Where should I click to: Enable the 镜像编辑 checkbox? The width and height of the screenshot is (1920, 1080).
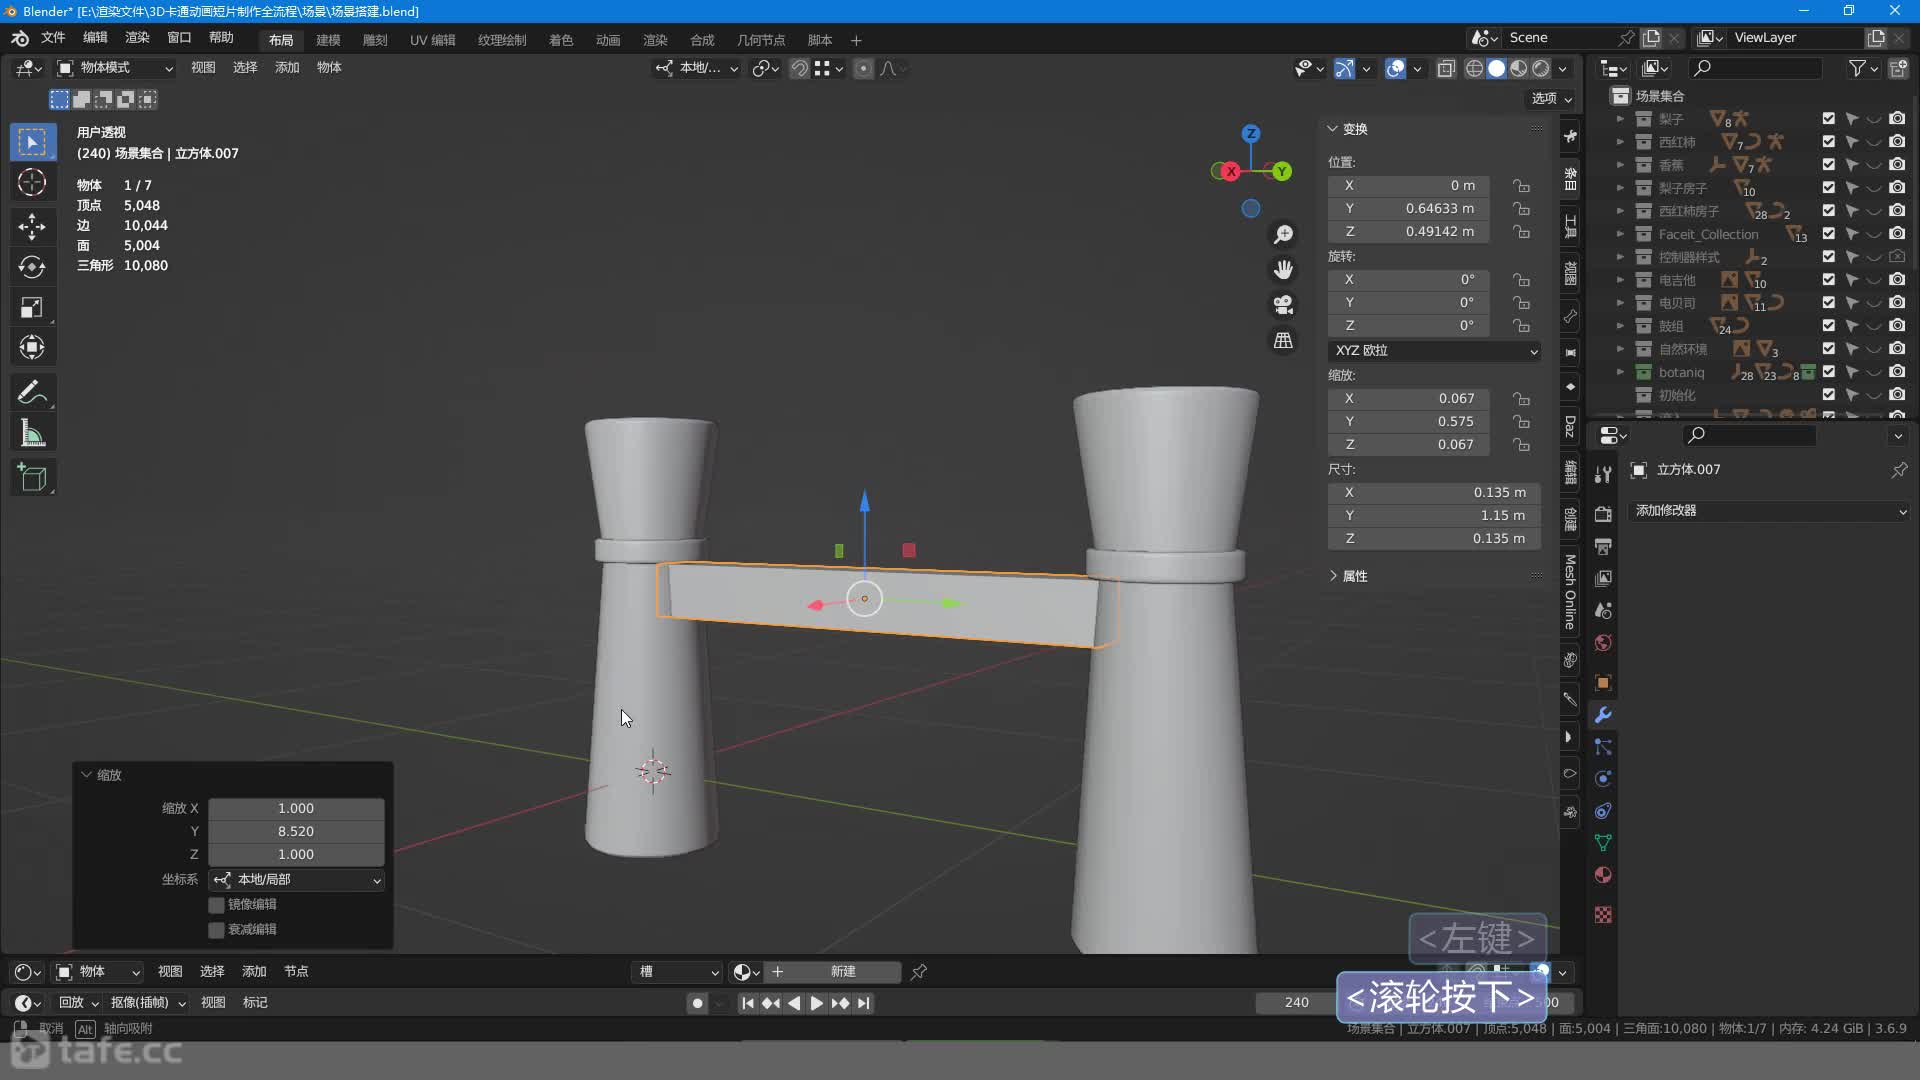click(x=216, y=905)
